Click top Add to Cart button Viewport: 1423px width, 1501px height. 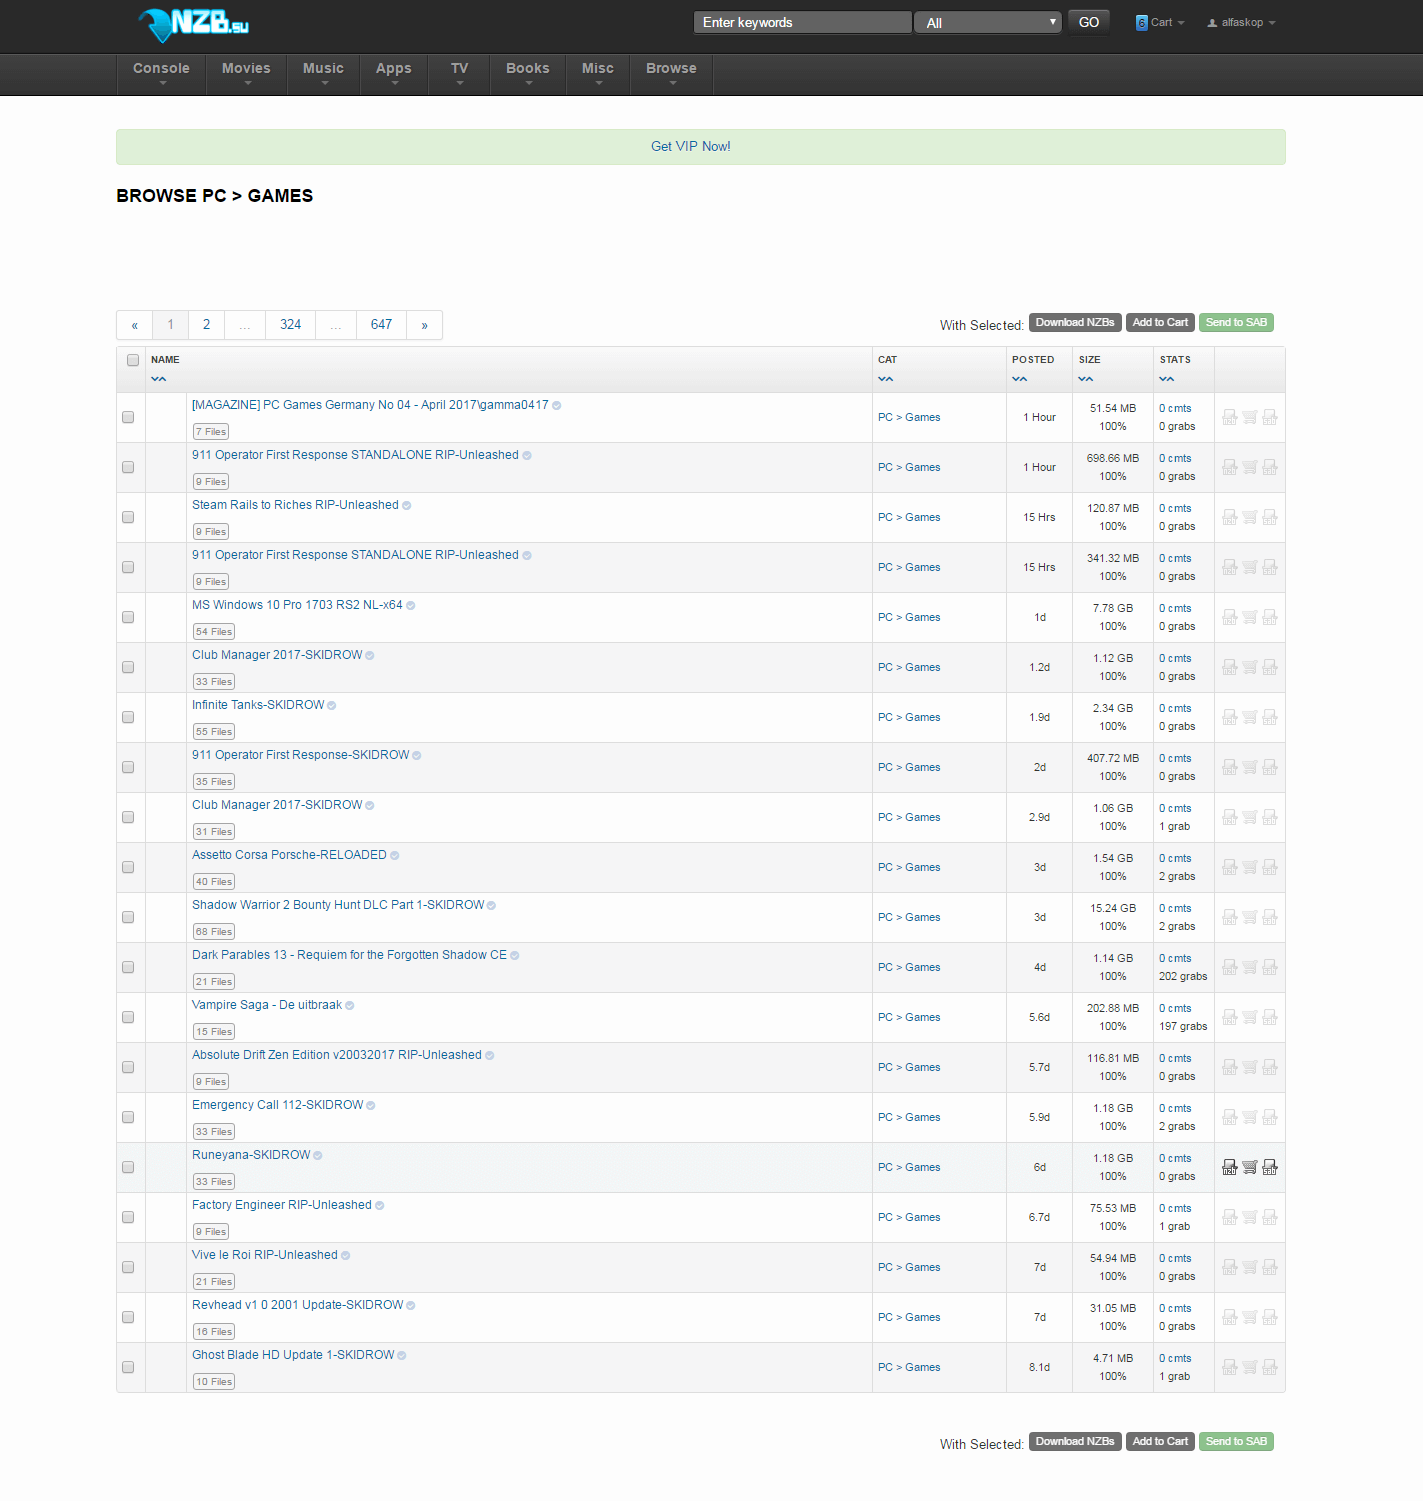(1160, 322)
